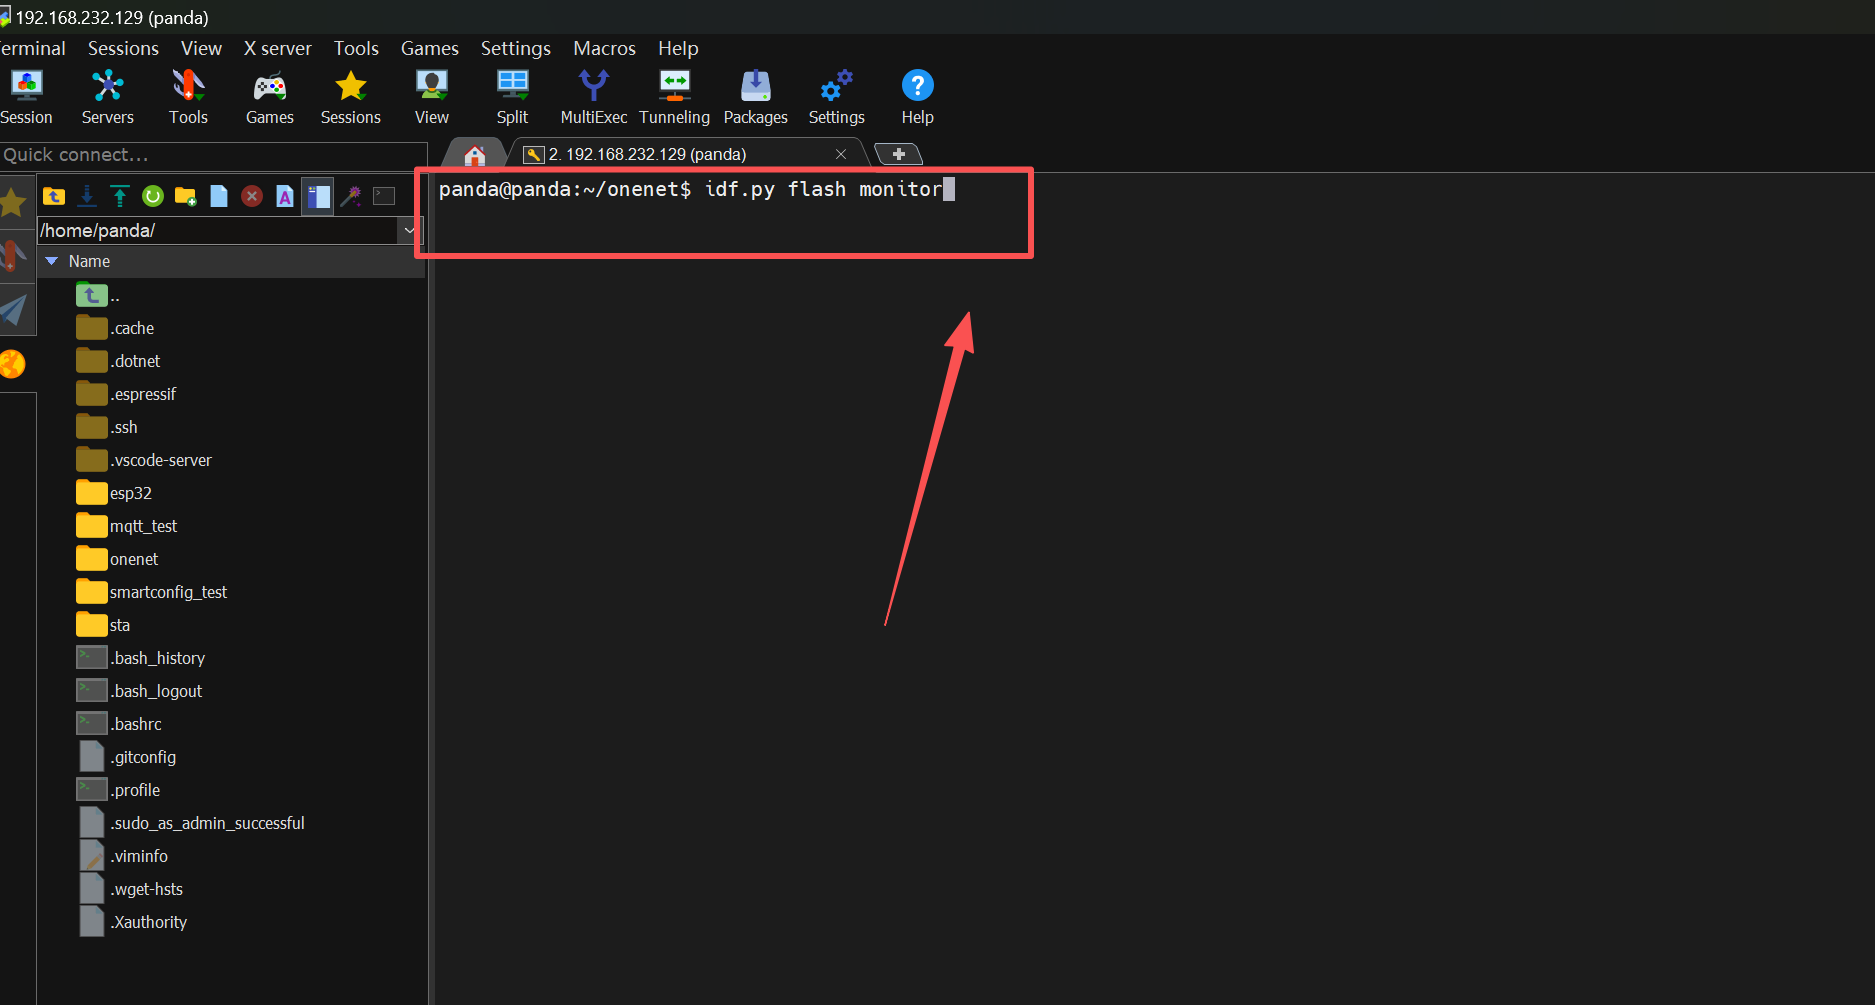Select the .gitconfig file

click(127, 757)
